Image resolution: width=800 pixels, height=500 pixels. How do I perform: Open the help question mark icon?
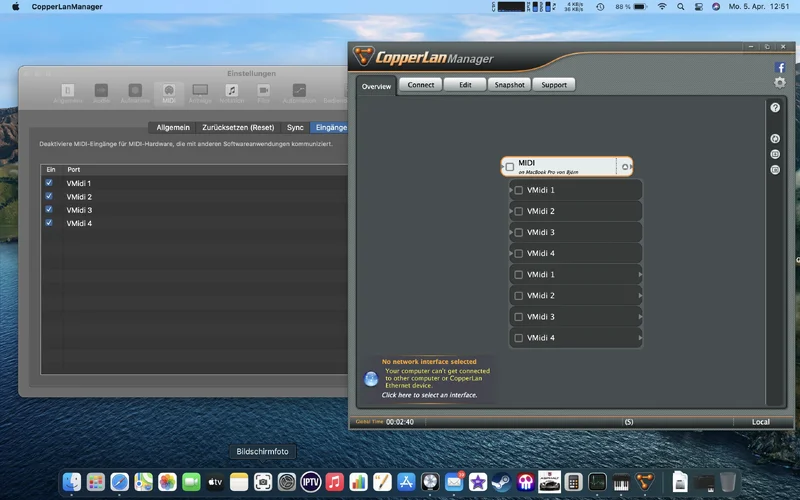tap(775, 108)
